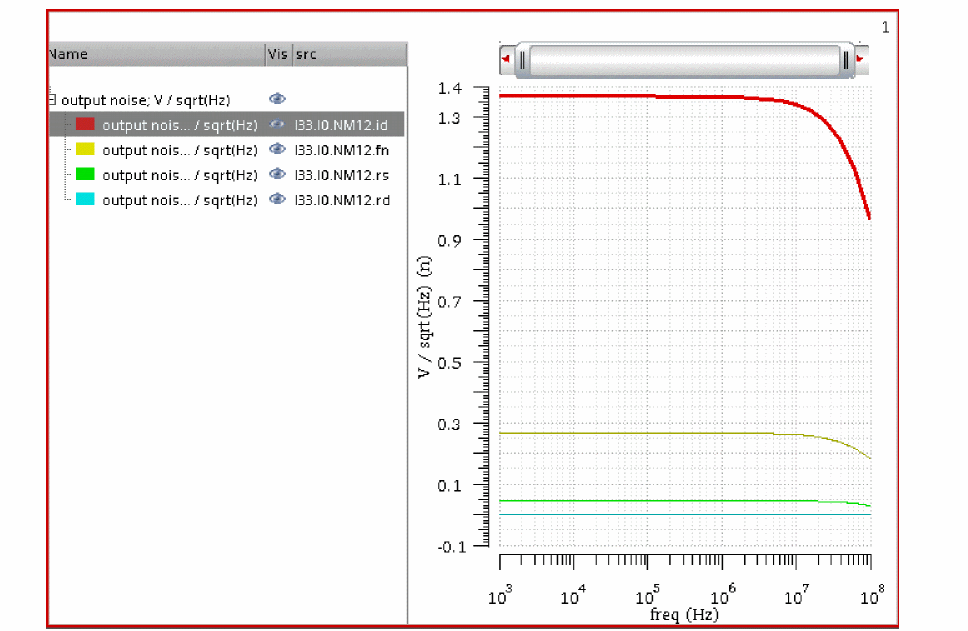Click the left red arrow of zoom scrollbar
Screen dimensions: 968x631
pyautogui.click(x=506, y=60)
